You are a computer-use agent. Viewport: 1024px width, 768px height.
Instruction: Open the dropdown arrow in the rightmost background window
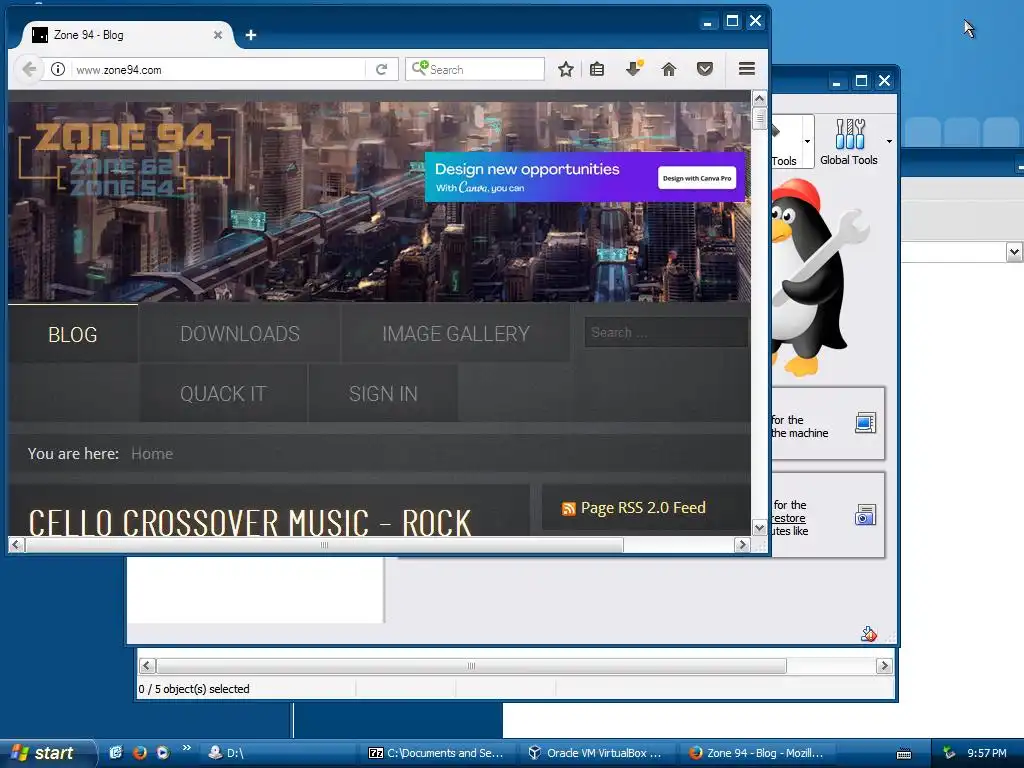(x=1014, y=251)
